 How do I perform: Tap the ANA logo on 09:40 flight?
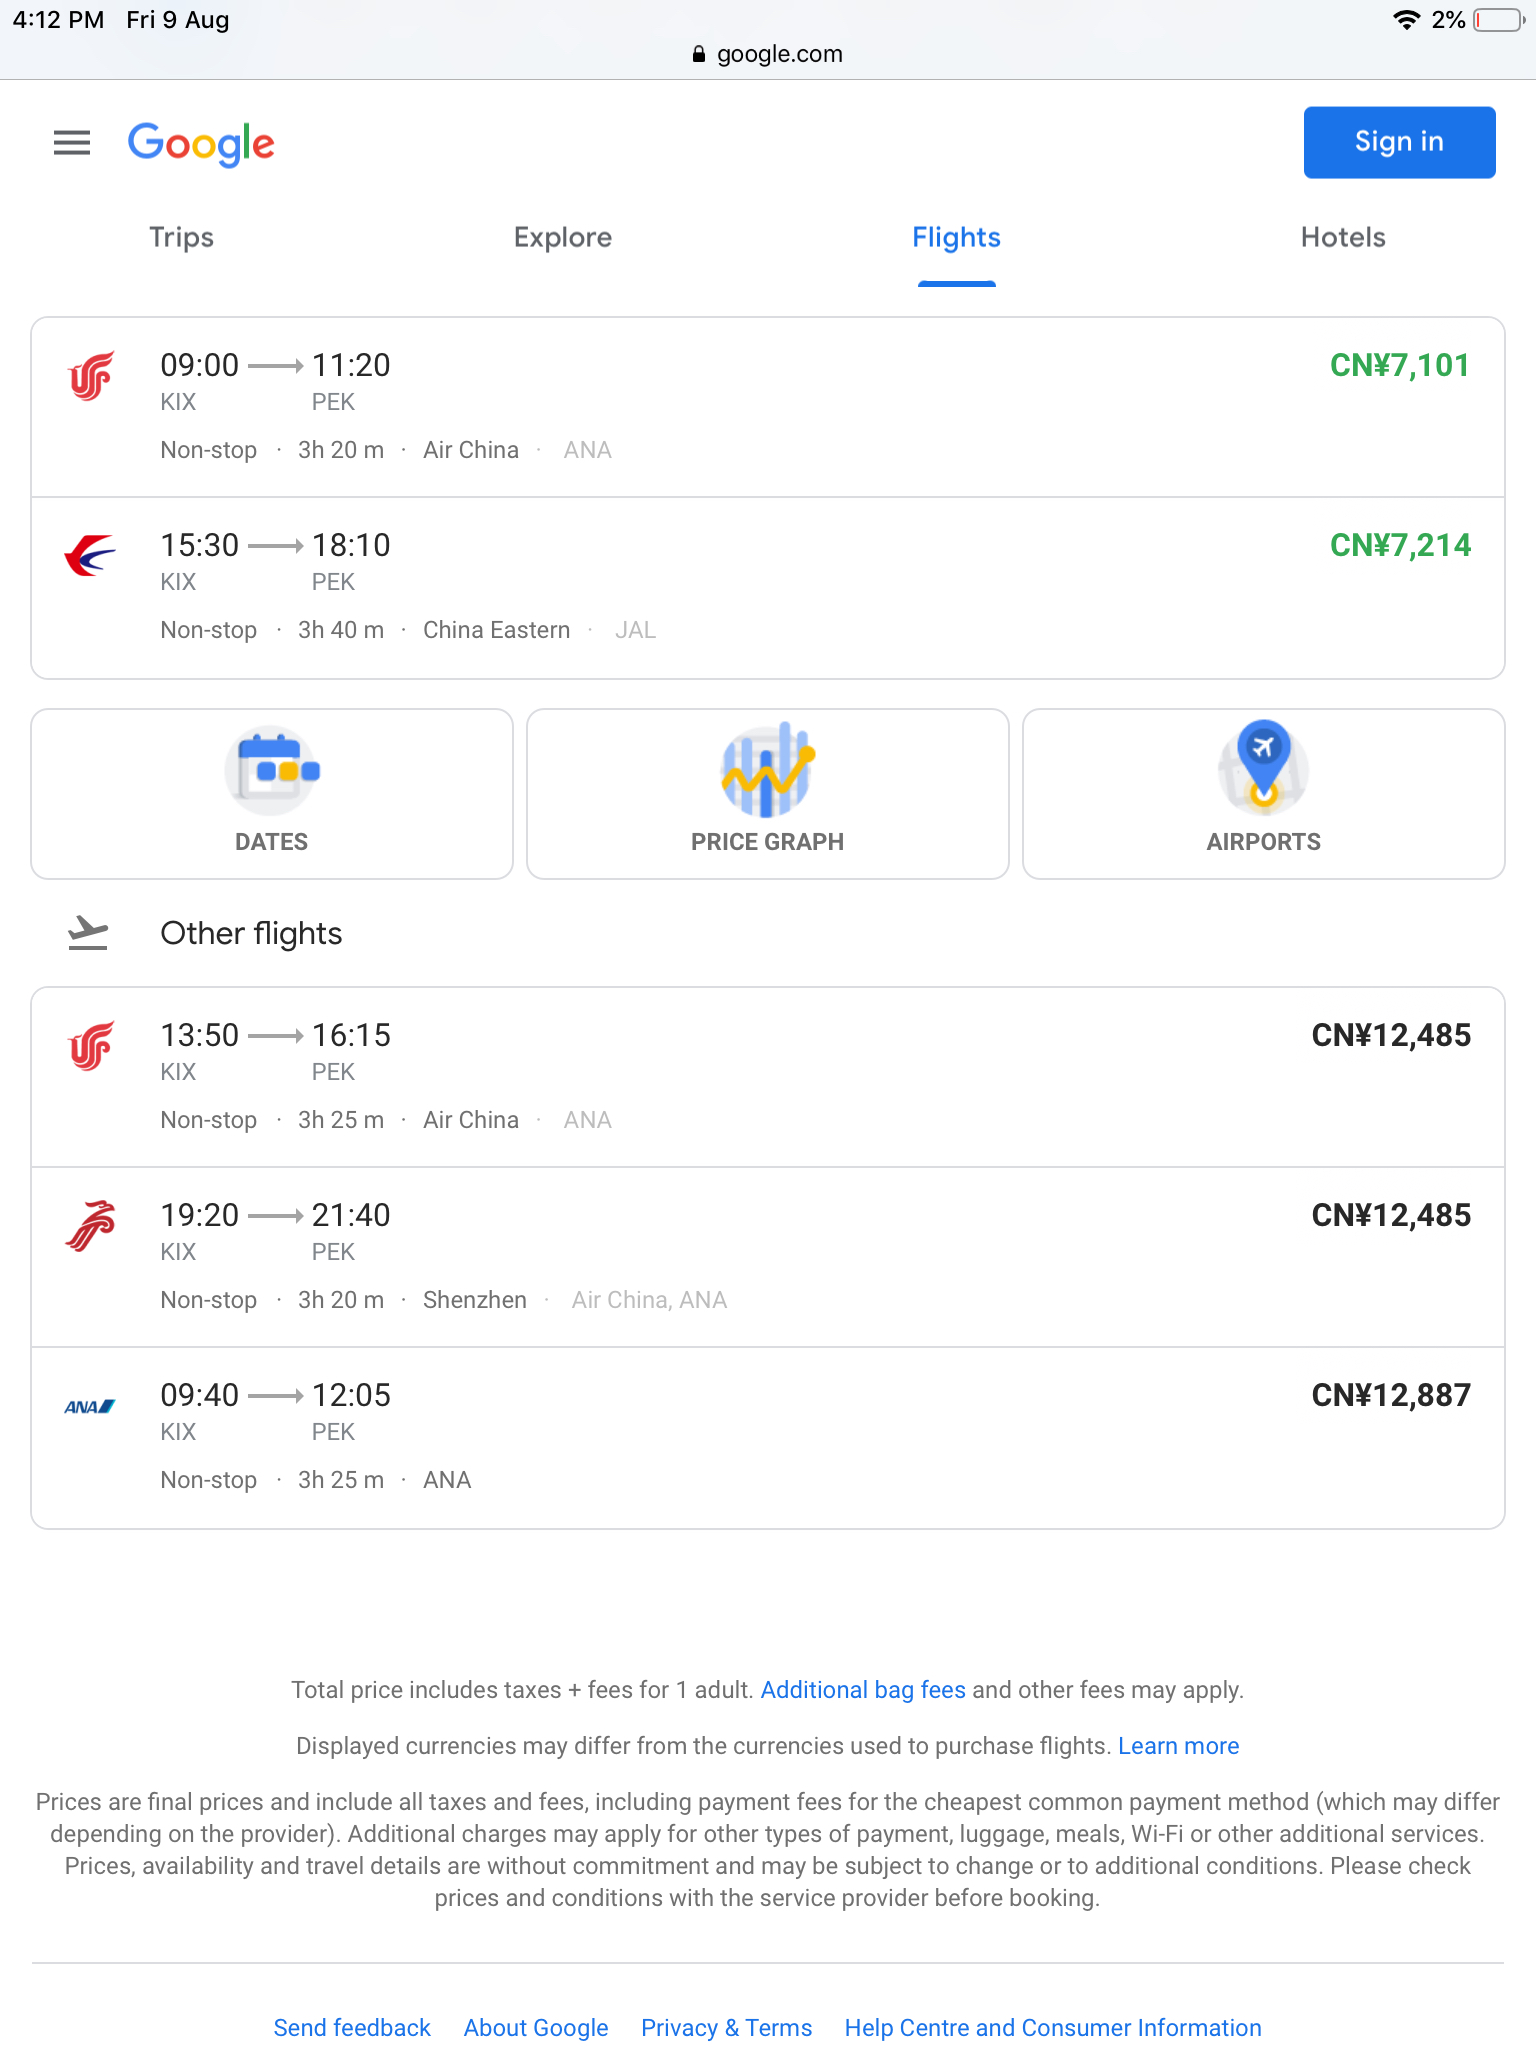coord(90,1407)
